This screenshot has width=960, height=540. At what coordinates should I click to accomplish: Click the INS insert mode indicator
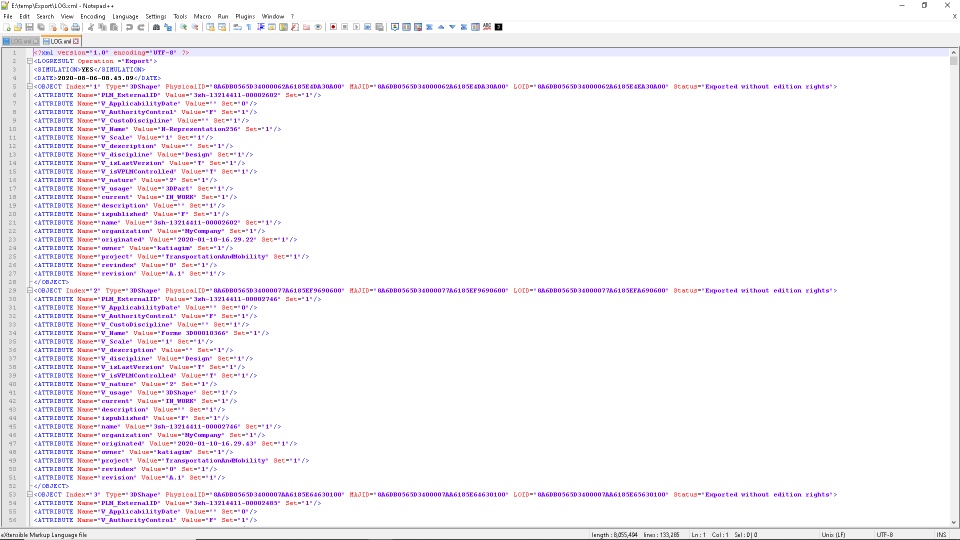(x=941, y=534)
